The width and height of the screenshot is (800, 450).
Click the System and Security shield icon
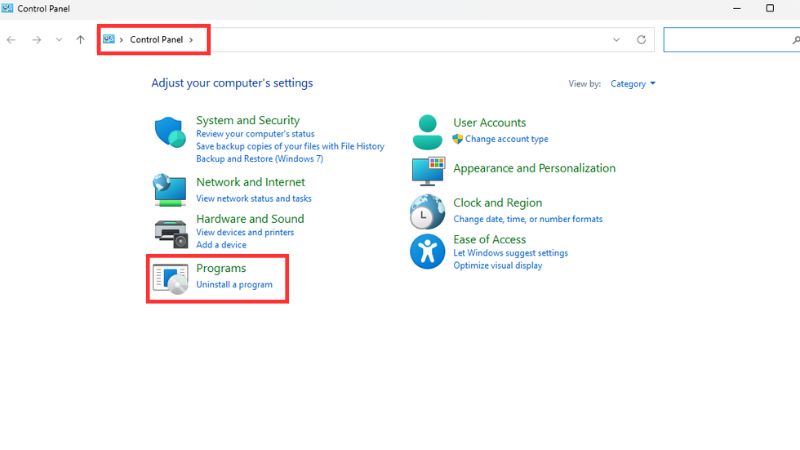pyautogui.click(x=169, y=132)
